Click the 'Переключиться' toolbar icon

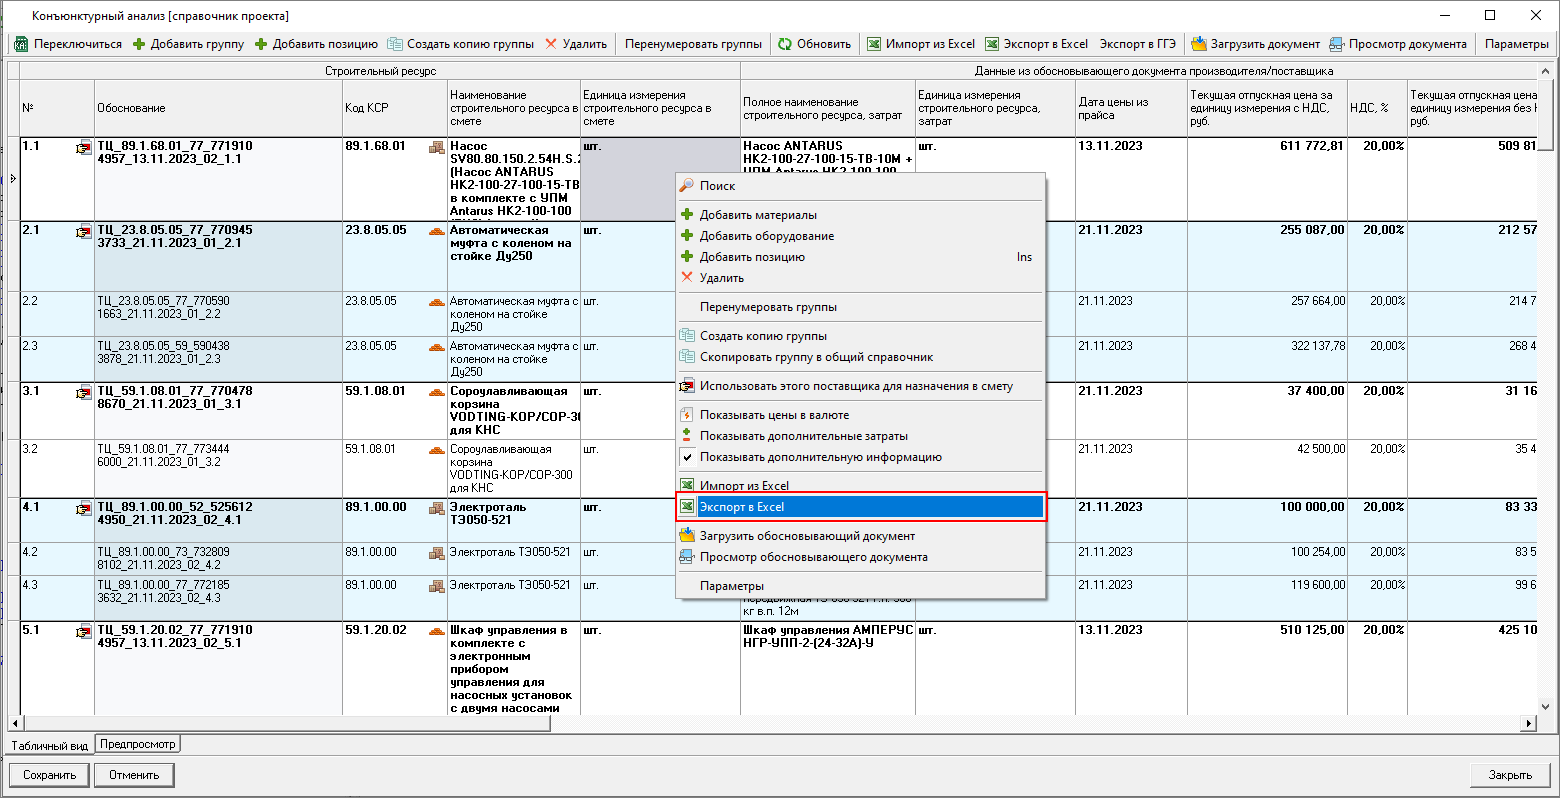21,44
